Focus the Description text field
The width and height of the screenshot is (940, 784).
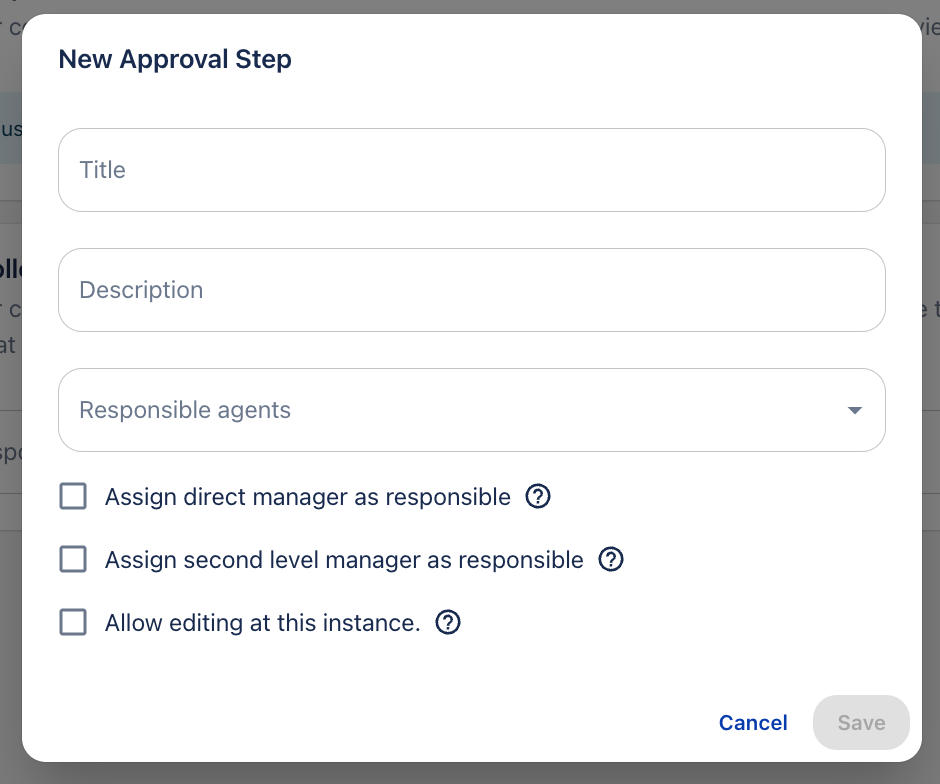[x=472, y=290]
